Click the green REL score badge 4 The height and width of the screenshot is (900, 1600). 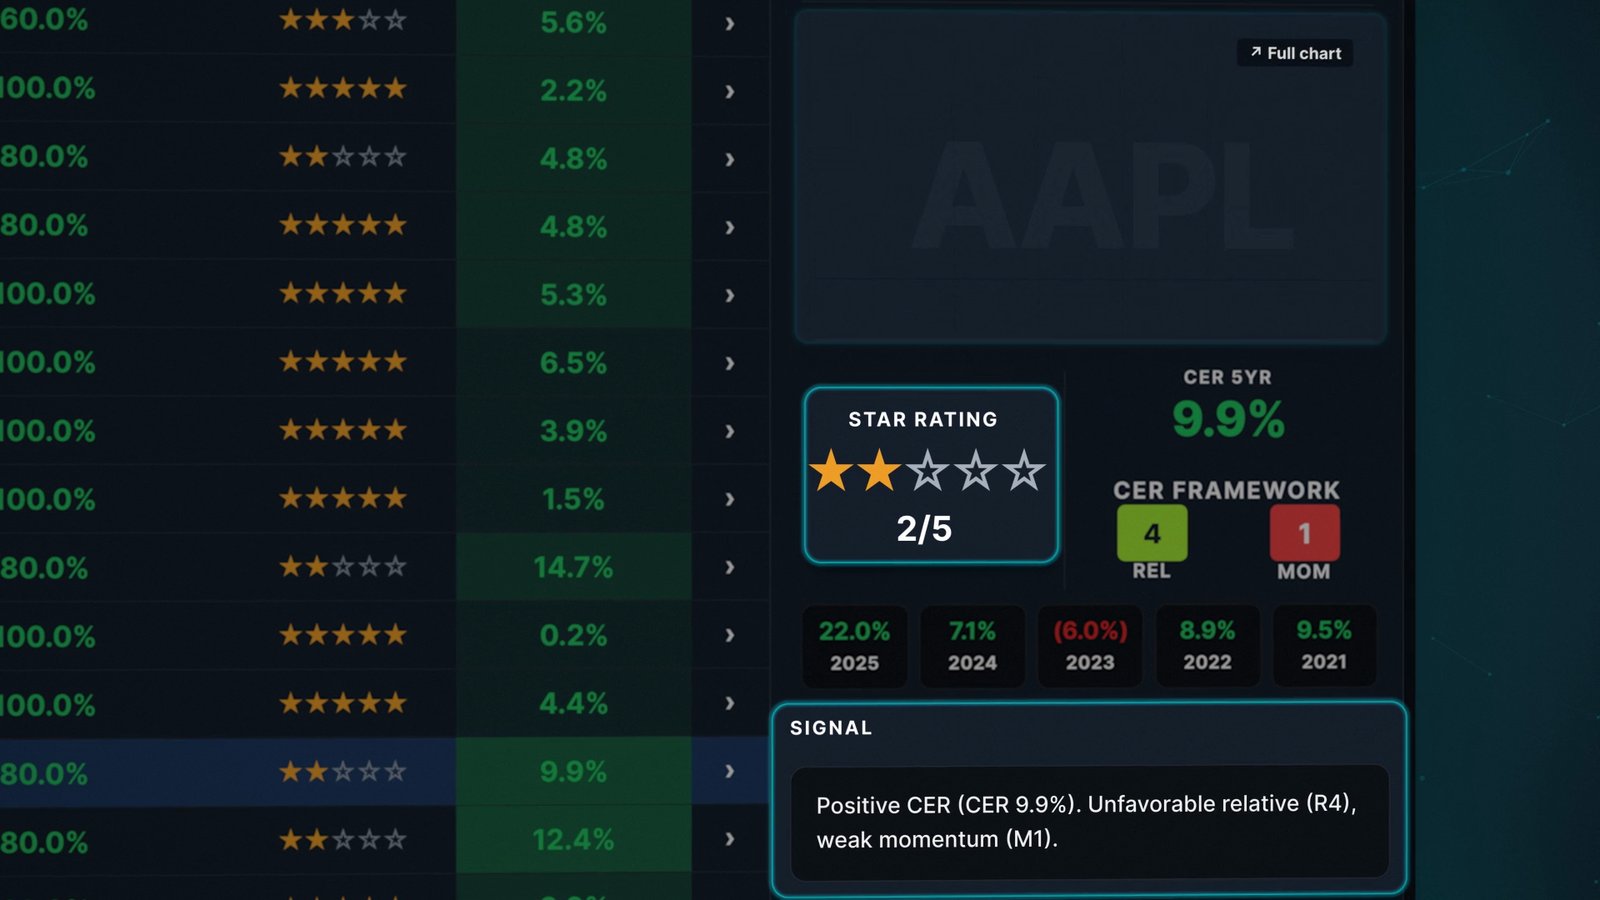[x=1152, y=533]
